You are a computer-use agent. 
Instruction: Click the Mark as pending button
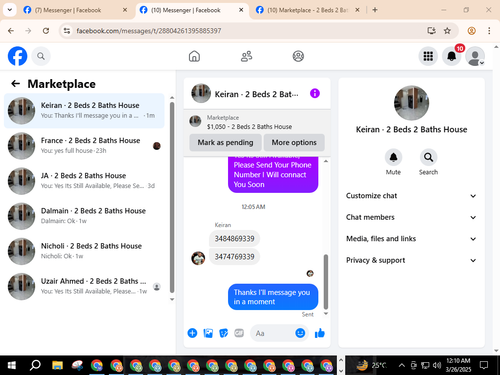tap(225, 142)
